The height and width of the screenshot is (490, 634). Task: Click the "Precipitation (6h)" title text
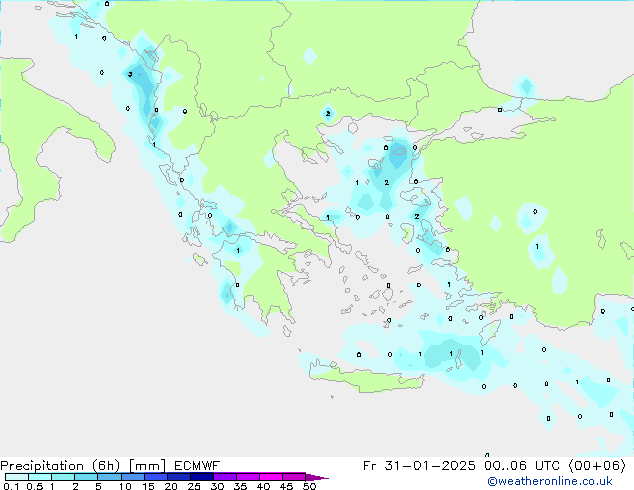60,466
